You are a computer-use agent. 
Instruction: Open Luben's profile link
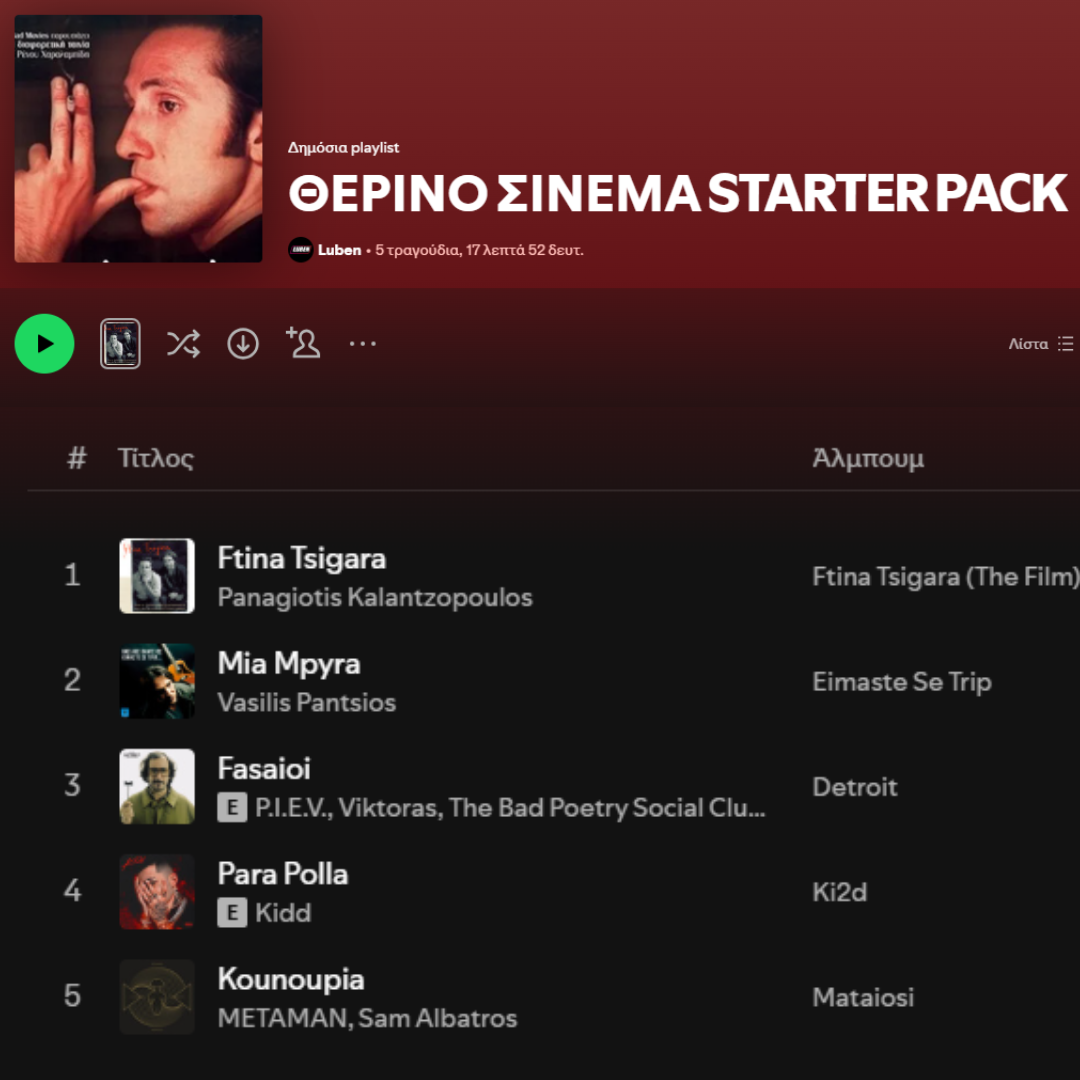pos(341,249)
